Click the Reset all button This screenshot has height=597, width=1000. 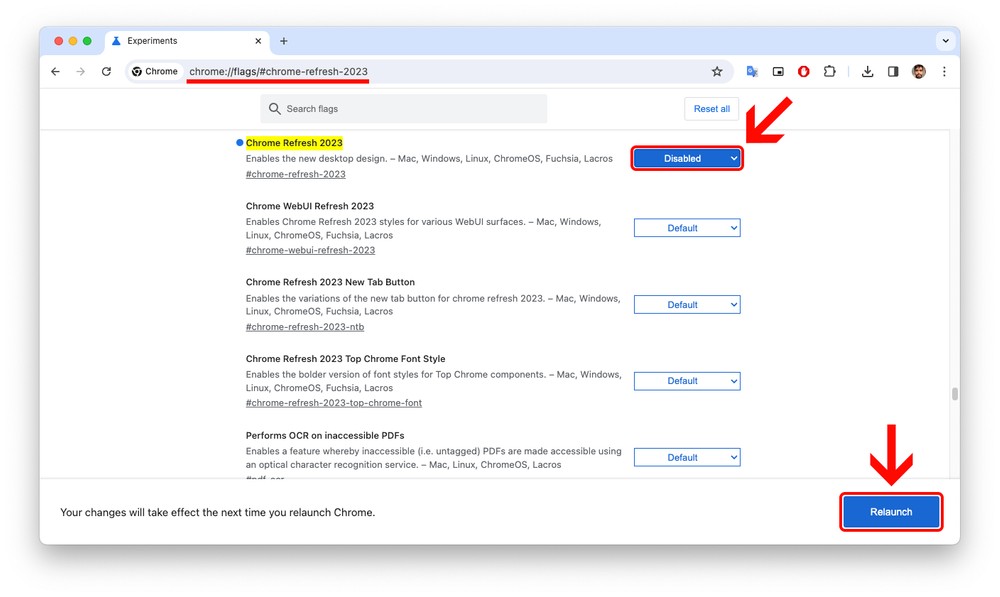click(x=712, y=108)
